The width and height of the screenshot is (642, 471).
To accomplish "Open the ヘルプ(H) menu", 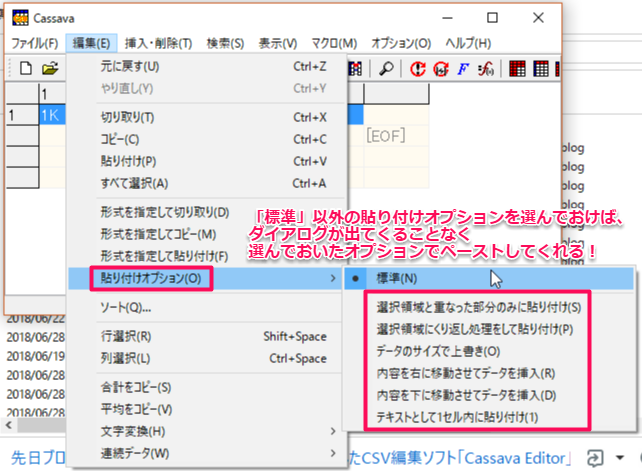I will (x=468, y=43).
